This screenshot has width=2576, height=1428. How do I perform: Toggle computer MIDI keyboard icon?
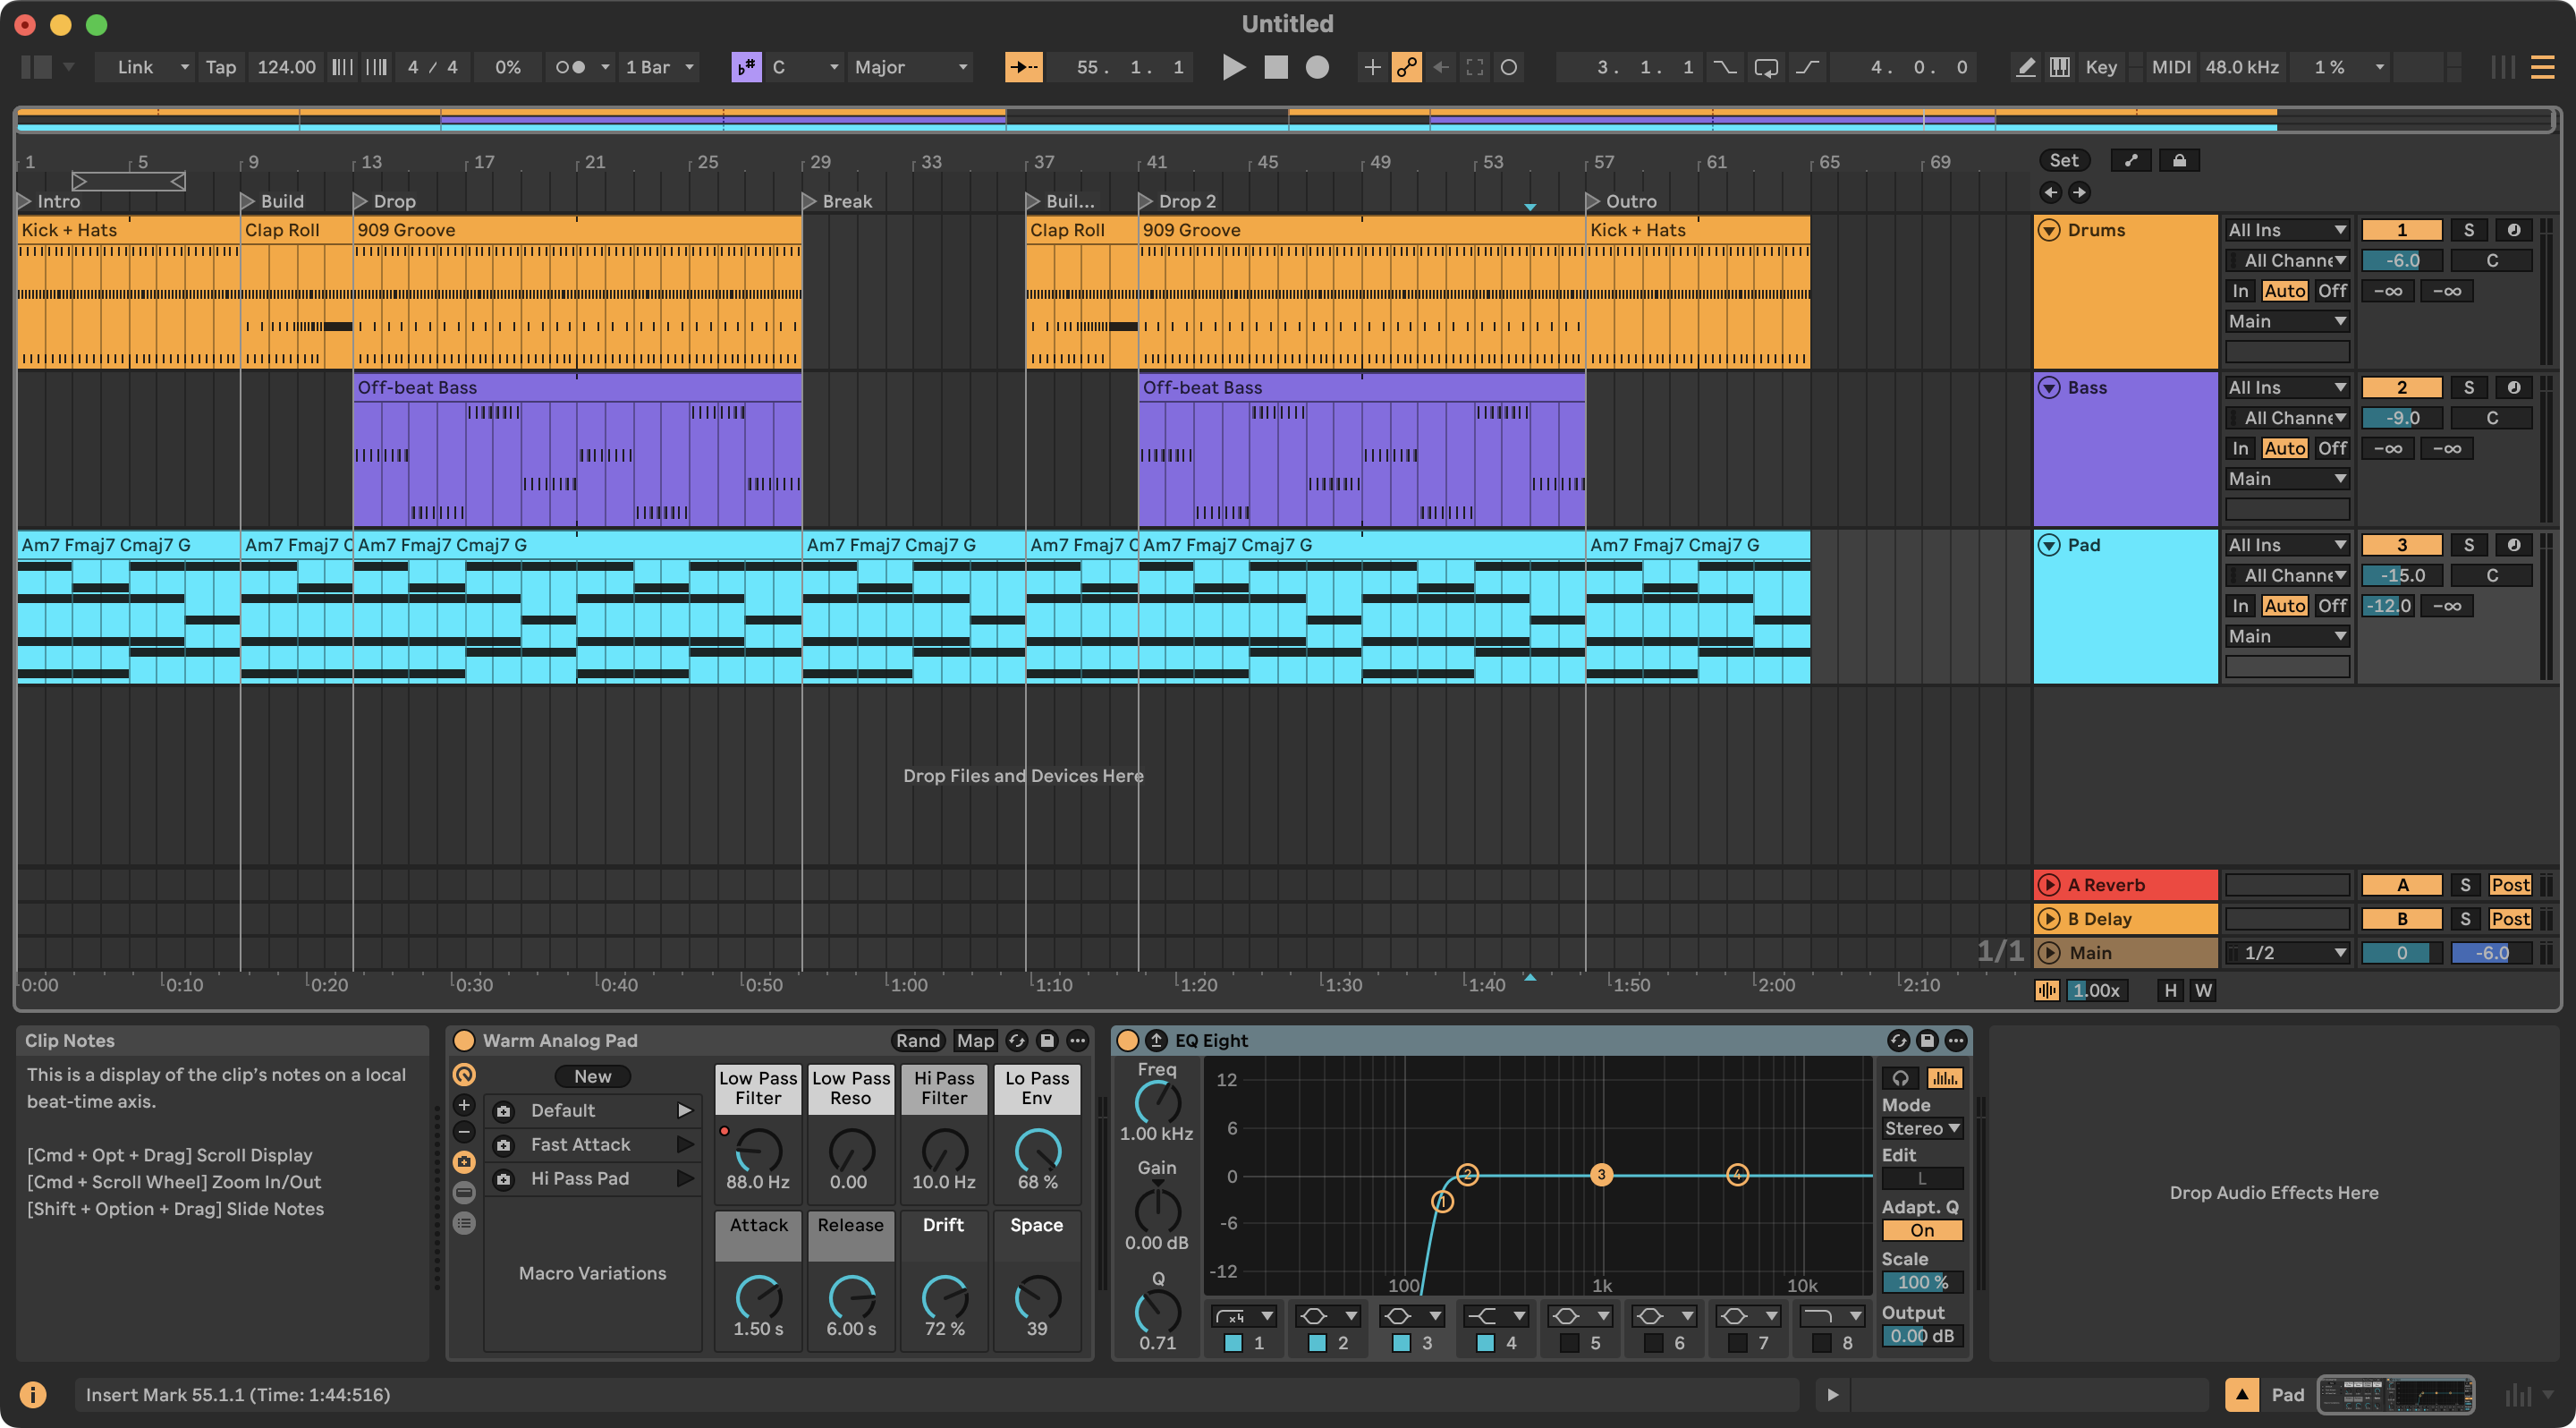tap(2059, 67)
